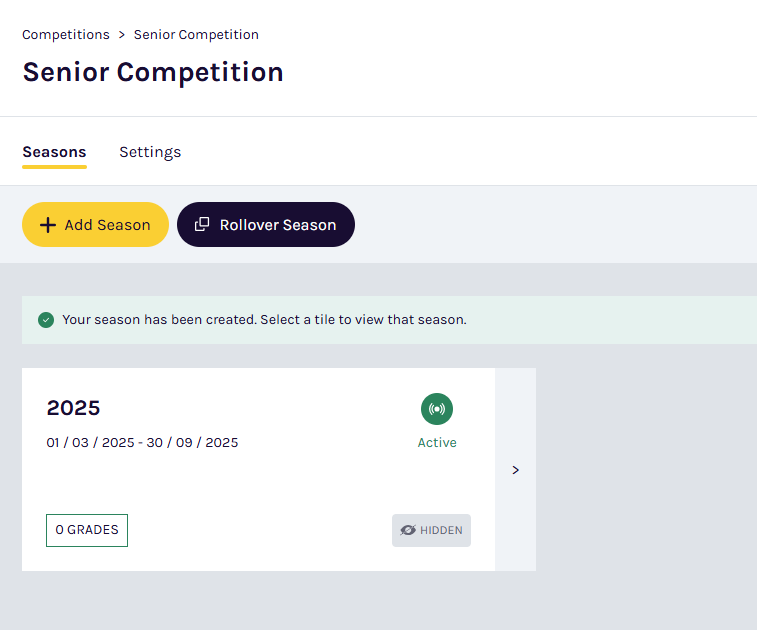Viewport: 757px width, 630px height.
Task: Click the Senior Competition page heading
Action: click(x=153, y=72)
